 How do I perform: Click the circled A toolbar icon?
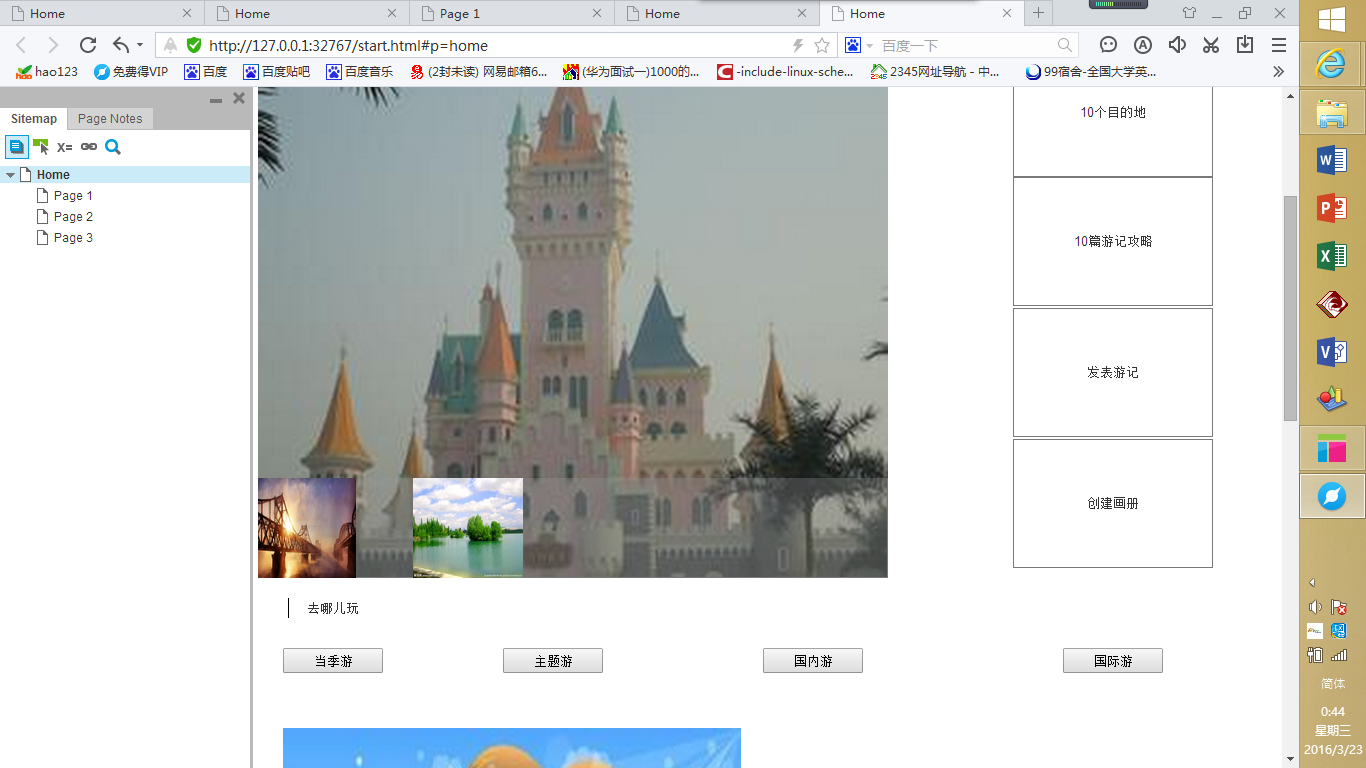pyautogui.click(x=1143, y=45)
